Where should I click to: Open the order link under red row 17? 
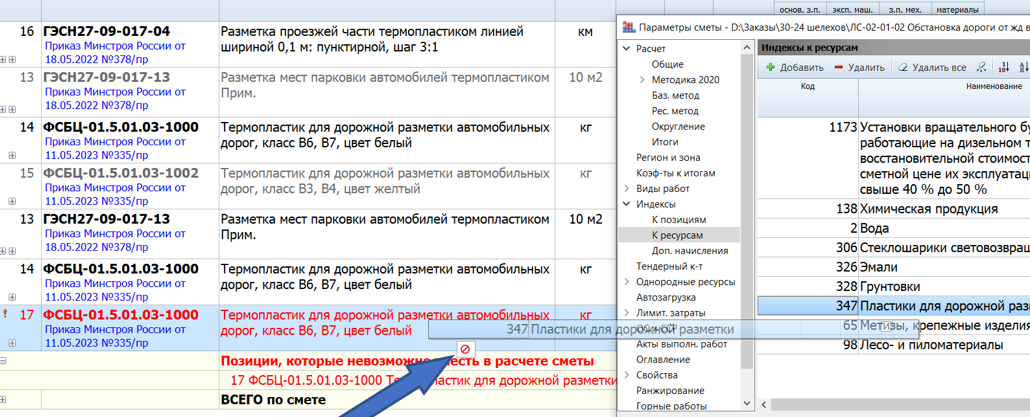click(116, 336)
